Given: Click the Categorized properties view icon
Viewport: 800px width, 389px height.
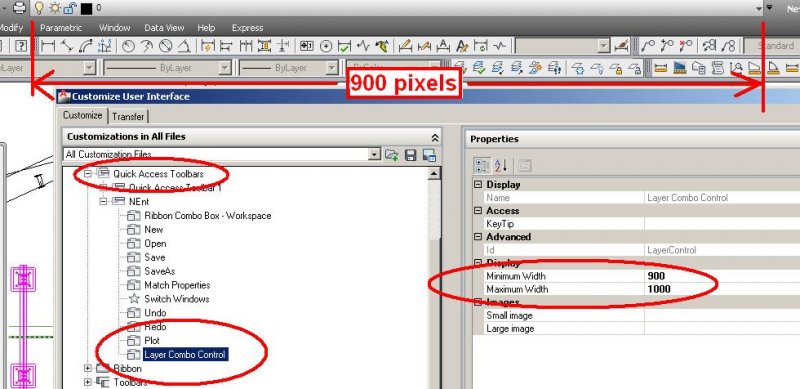Looking at the screenshot, I should click(482, 165).
